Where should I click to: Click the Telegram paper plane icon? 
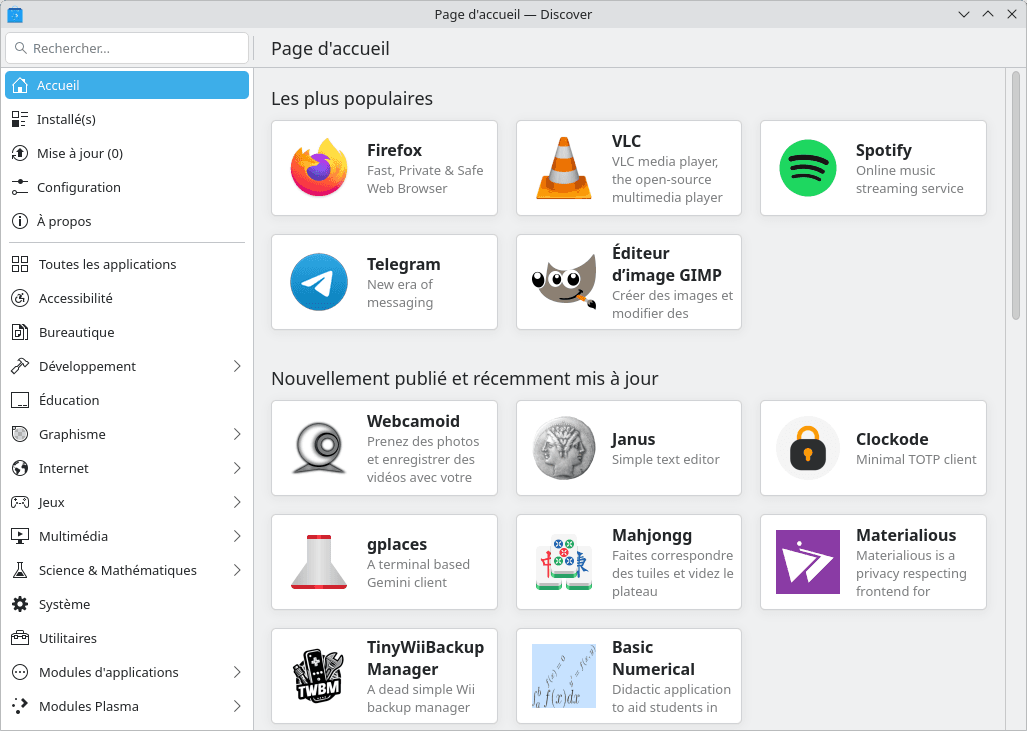[319, 282]
